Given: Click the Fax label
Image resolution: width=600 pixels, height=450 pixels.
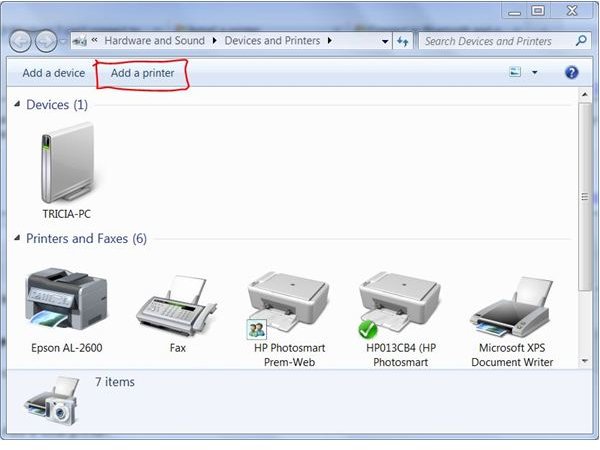Looking at the screenshot, I should 178,348.
